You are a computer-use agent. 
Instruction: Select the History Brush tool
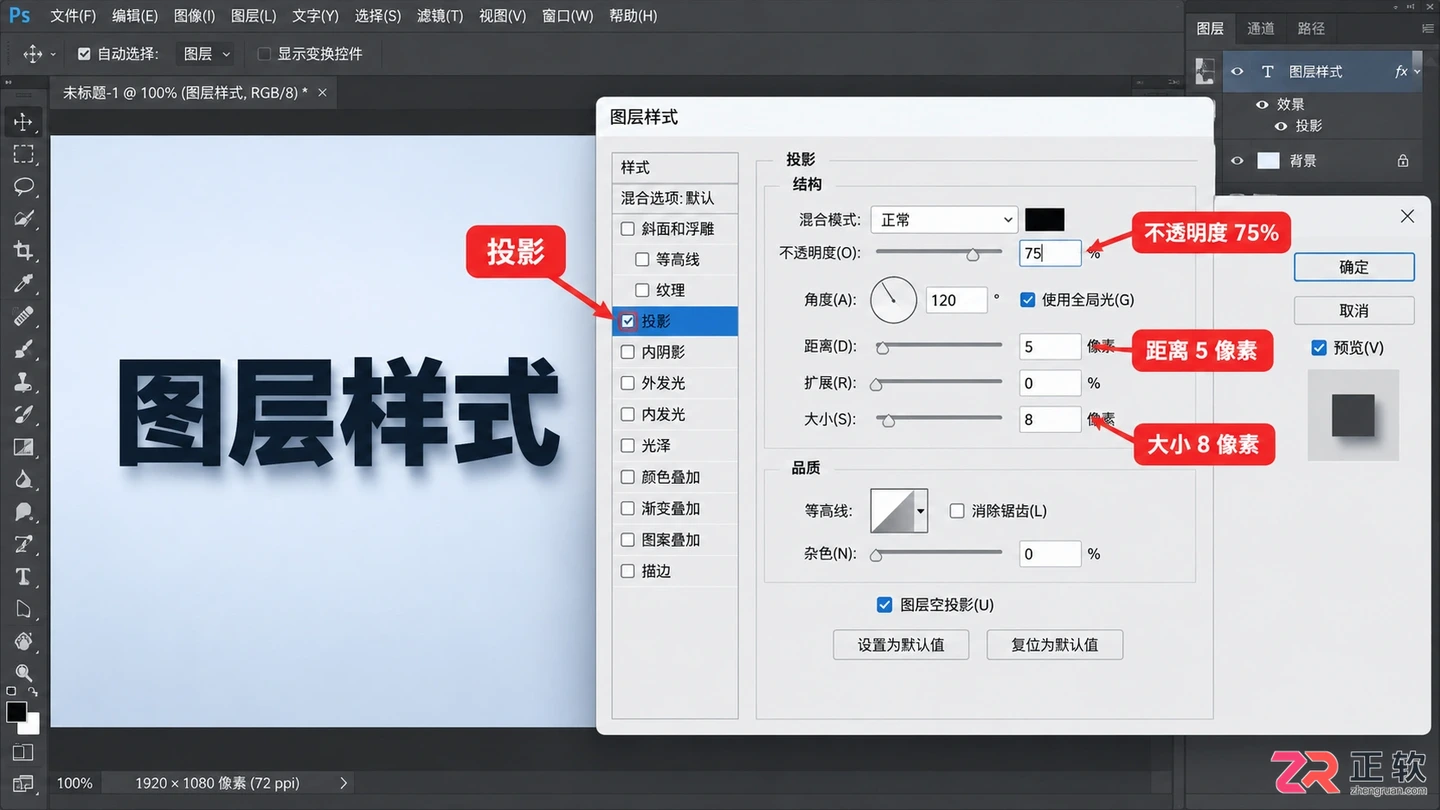coord(23,414)
